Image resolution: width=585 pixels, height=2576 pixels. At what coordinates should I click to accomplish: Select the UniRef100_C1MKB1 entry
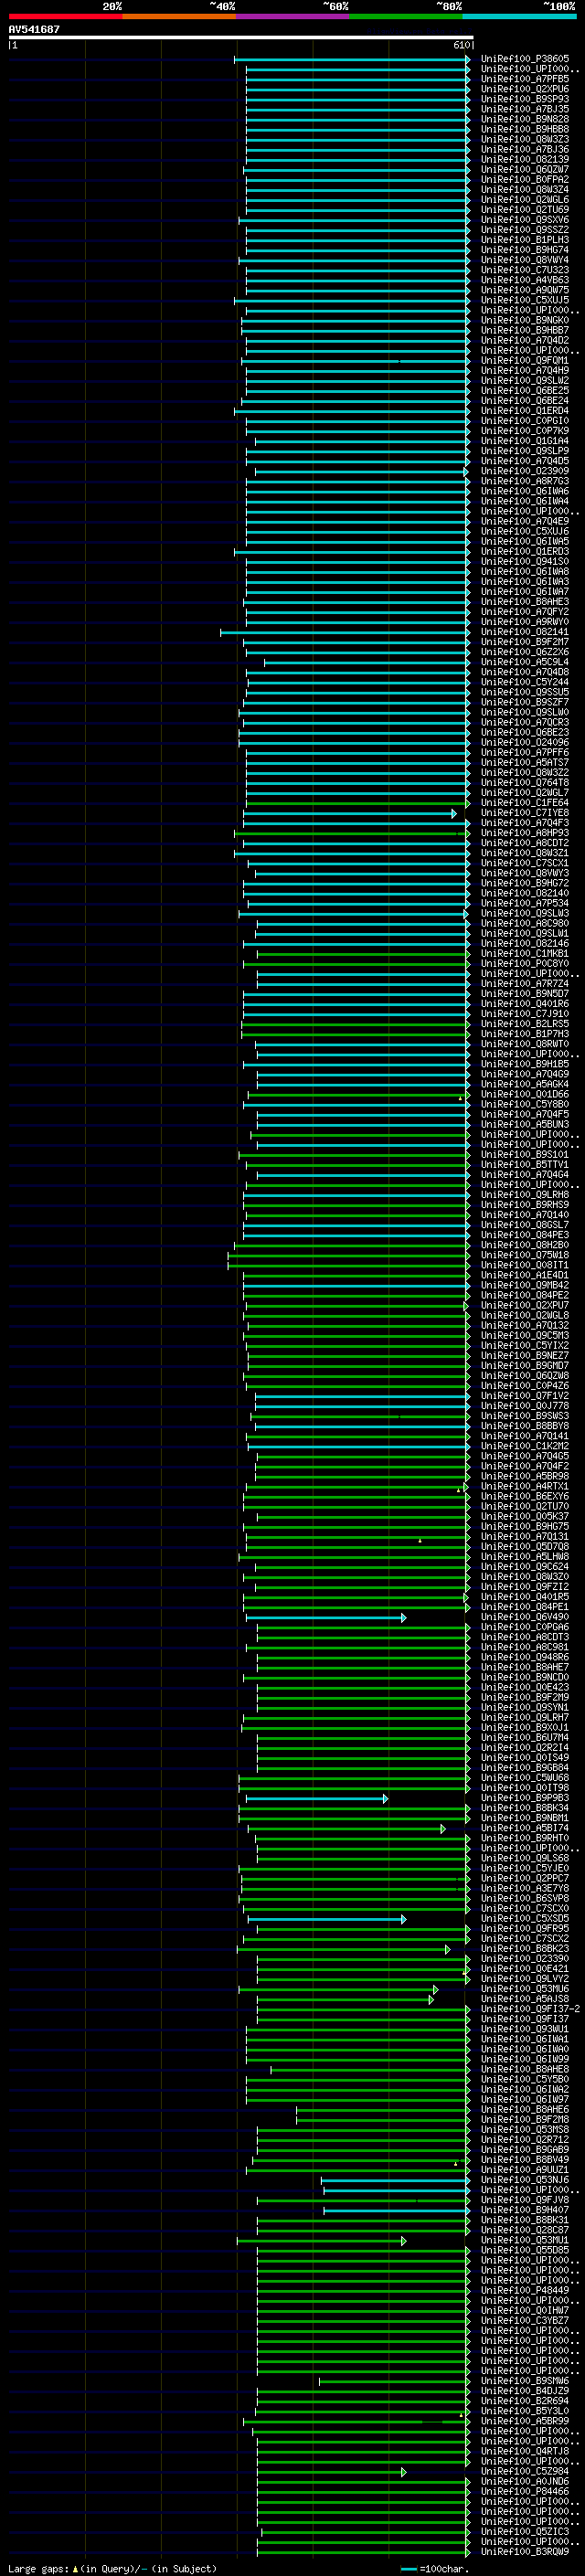click(524, 954)
